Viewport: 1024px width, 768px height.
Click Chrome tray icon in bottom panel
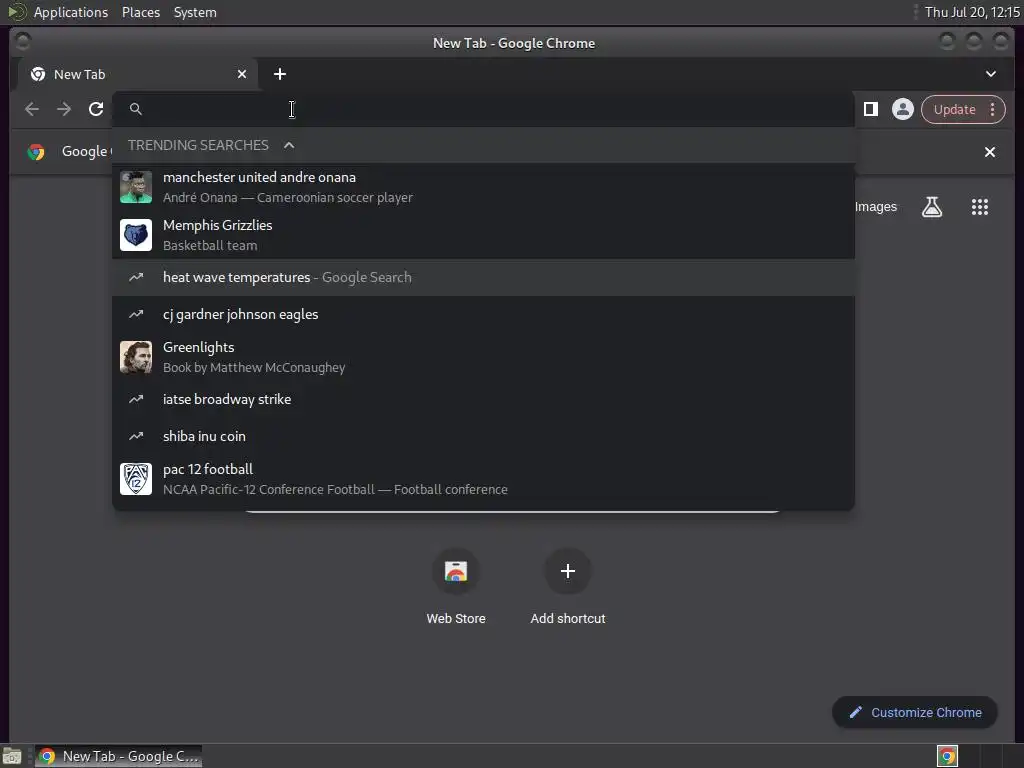pyautogui.click(x=947, y=756)
